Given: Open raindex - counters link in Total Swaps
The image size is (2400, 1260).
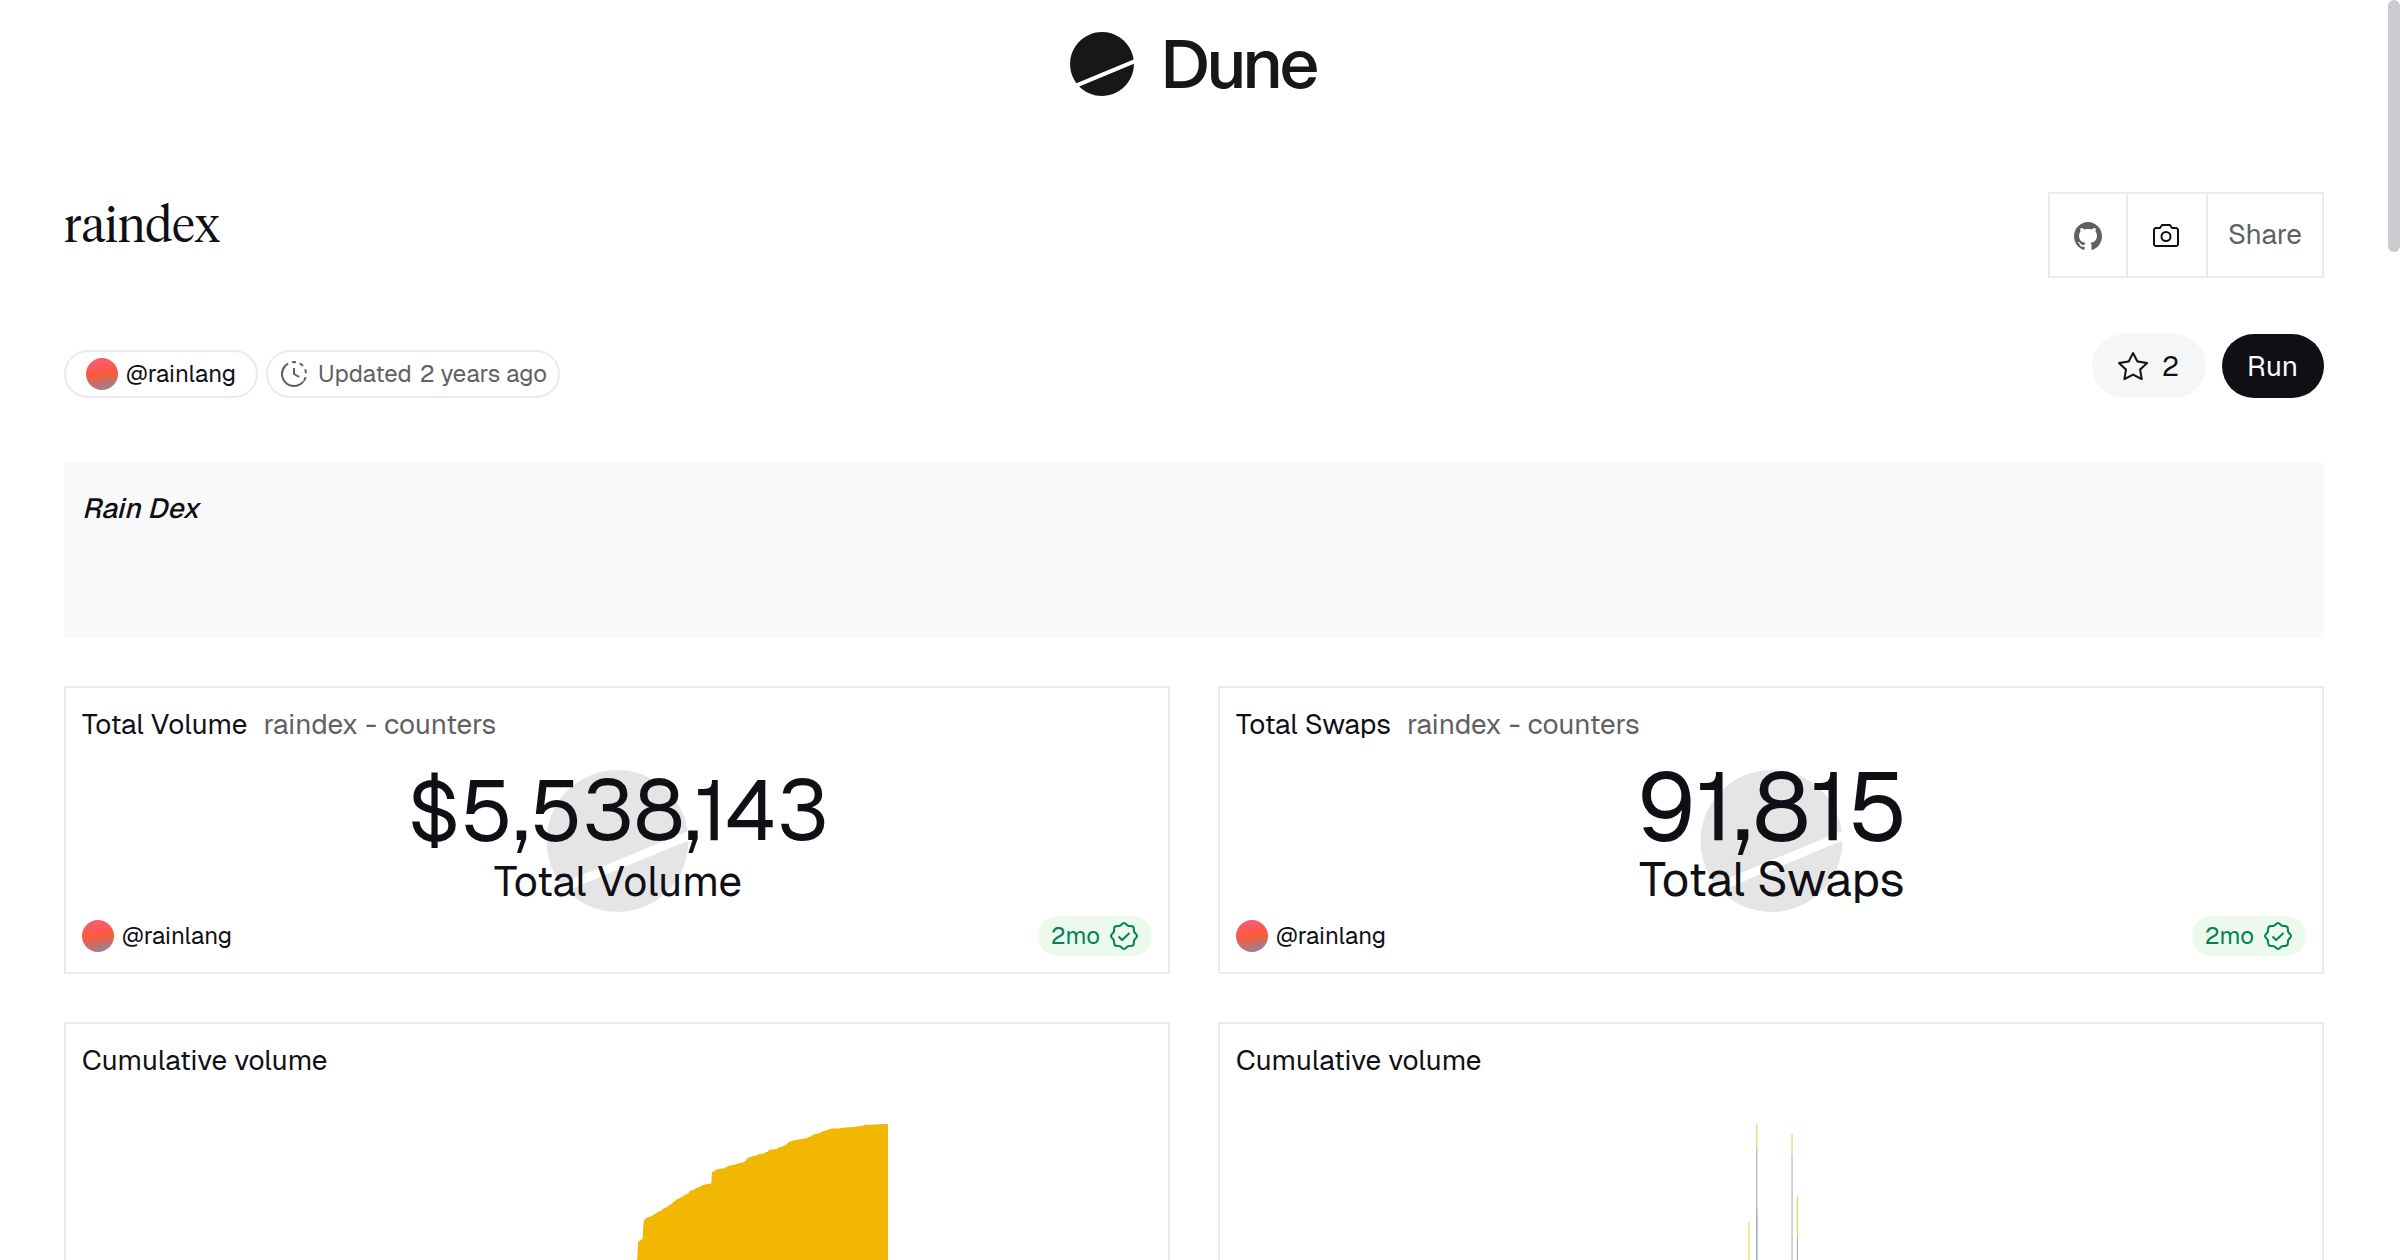Looking at the screenshot, I should [1522, 725].
